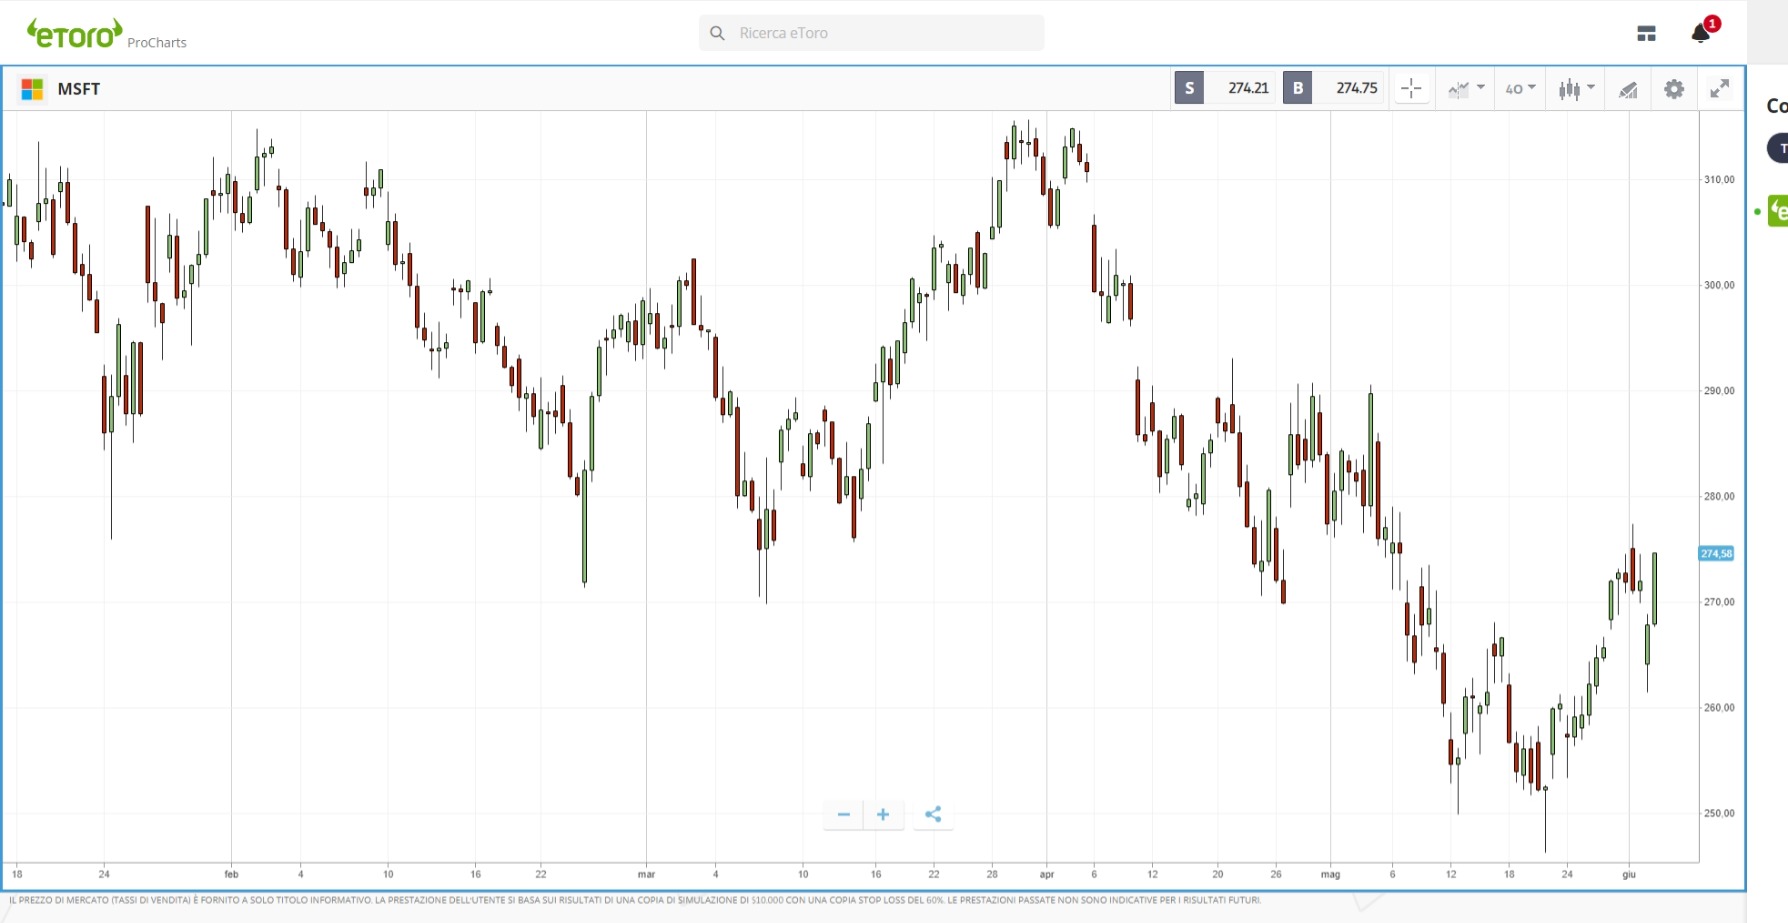This screenshot has height=923, width=1788.
Task: Click the 260.00 price axis label
Action: click(1719, 708)
